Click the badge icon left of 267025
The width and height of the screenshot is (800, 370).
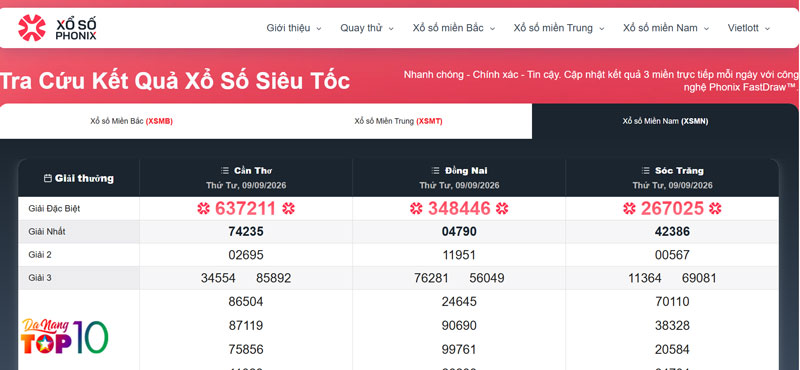630,208
